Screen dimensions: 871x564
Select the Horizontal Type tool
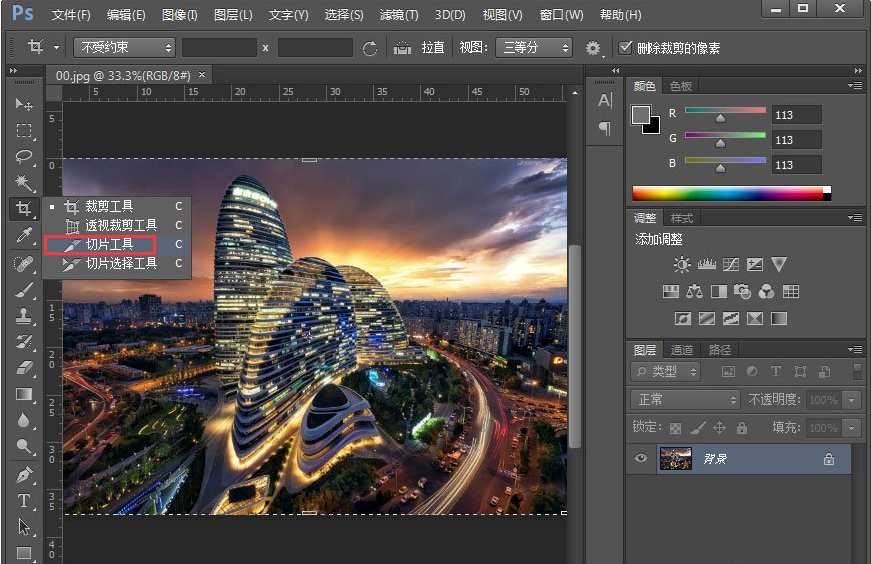coord(24,500)
